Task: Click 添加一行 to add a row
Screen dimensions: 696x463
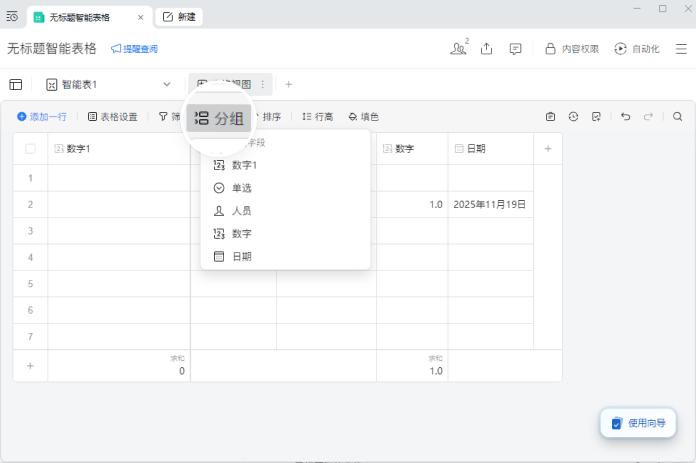Action: pyautogui.click(x=42, y=117)
